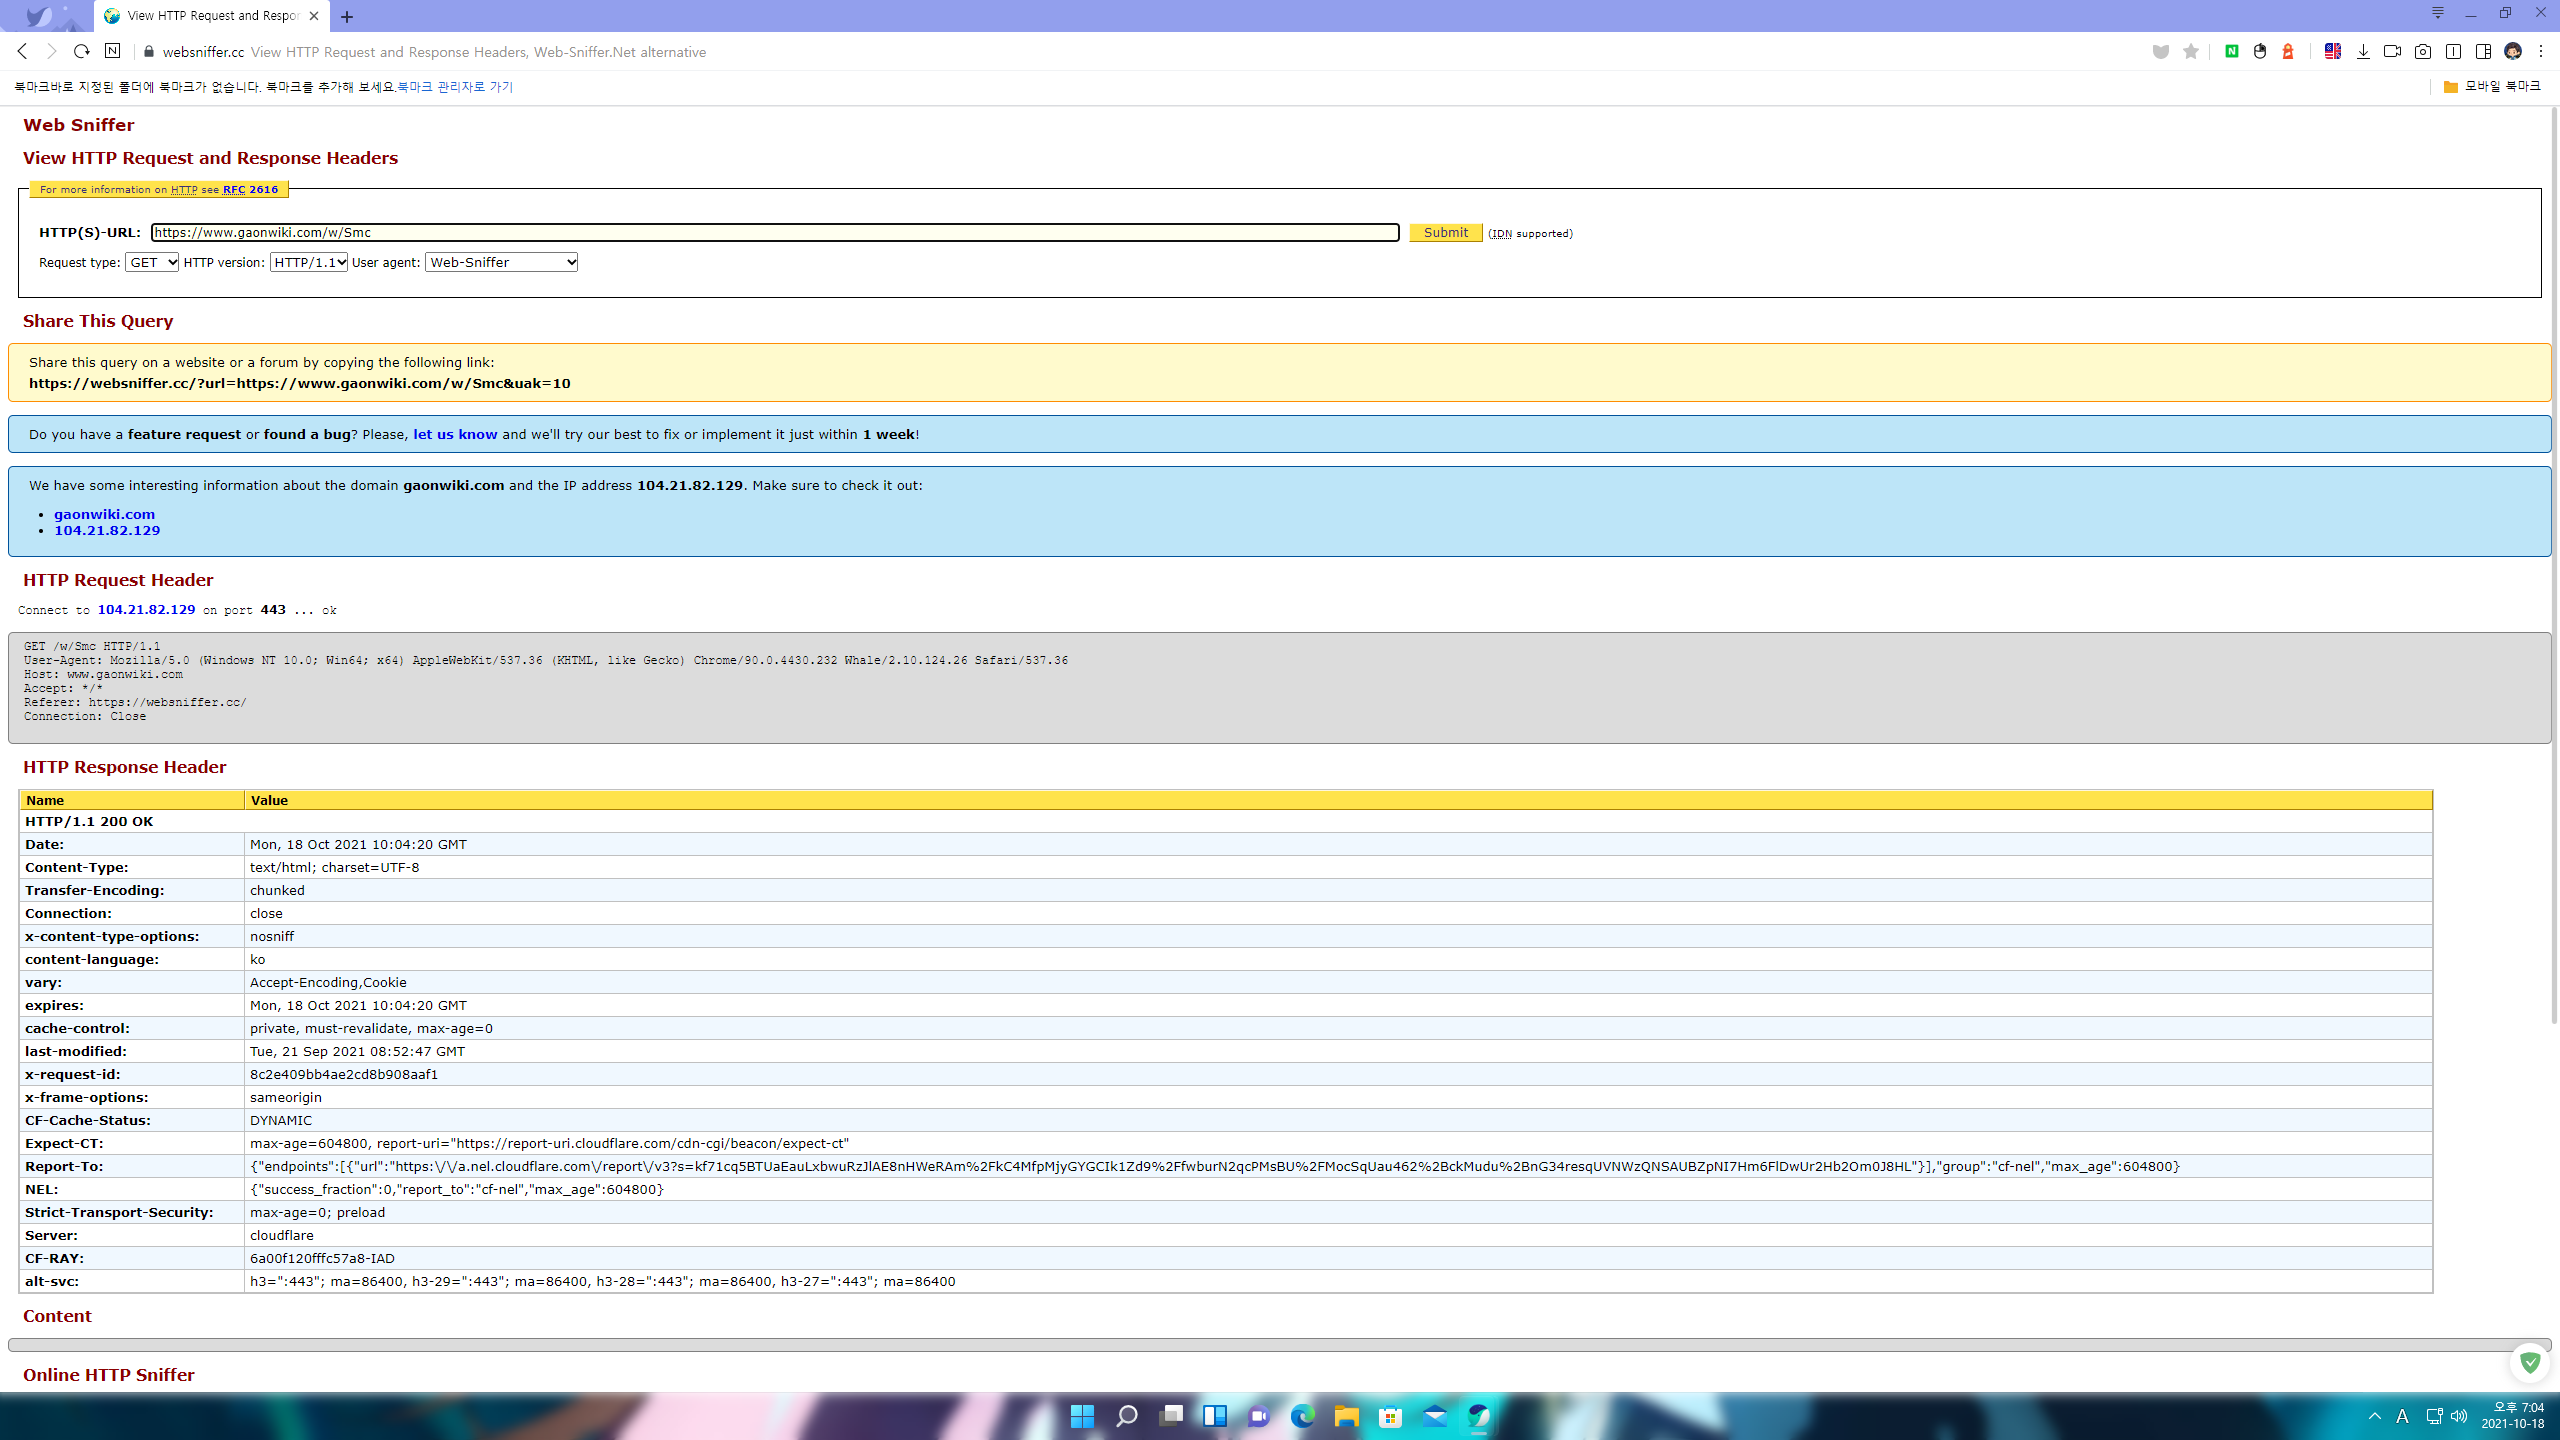Open the Naver home N icon
2560x1440 pixels.
click(x=112, y=51)
